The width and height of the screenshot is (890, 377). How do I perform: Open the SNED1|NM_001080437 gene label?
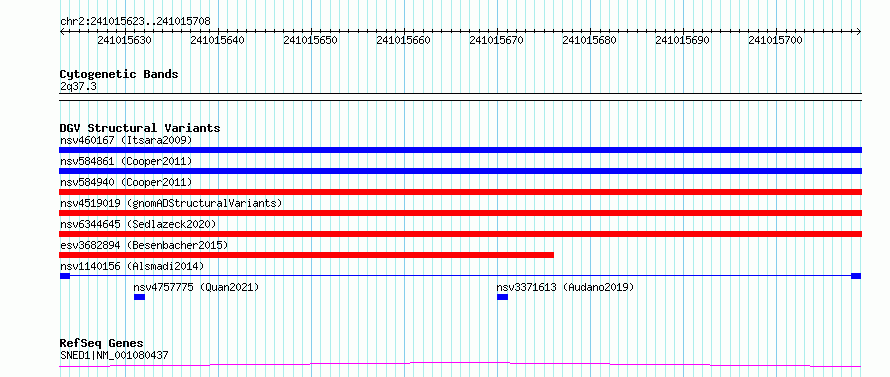[114, 355]
